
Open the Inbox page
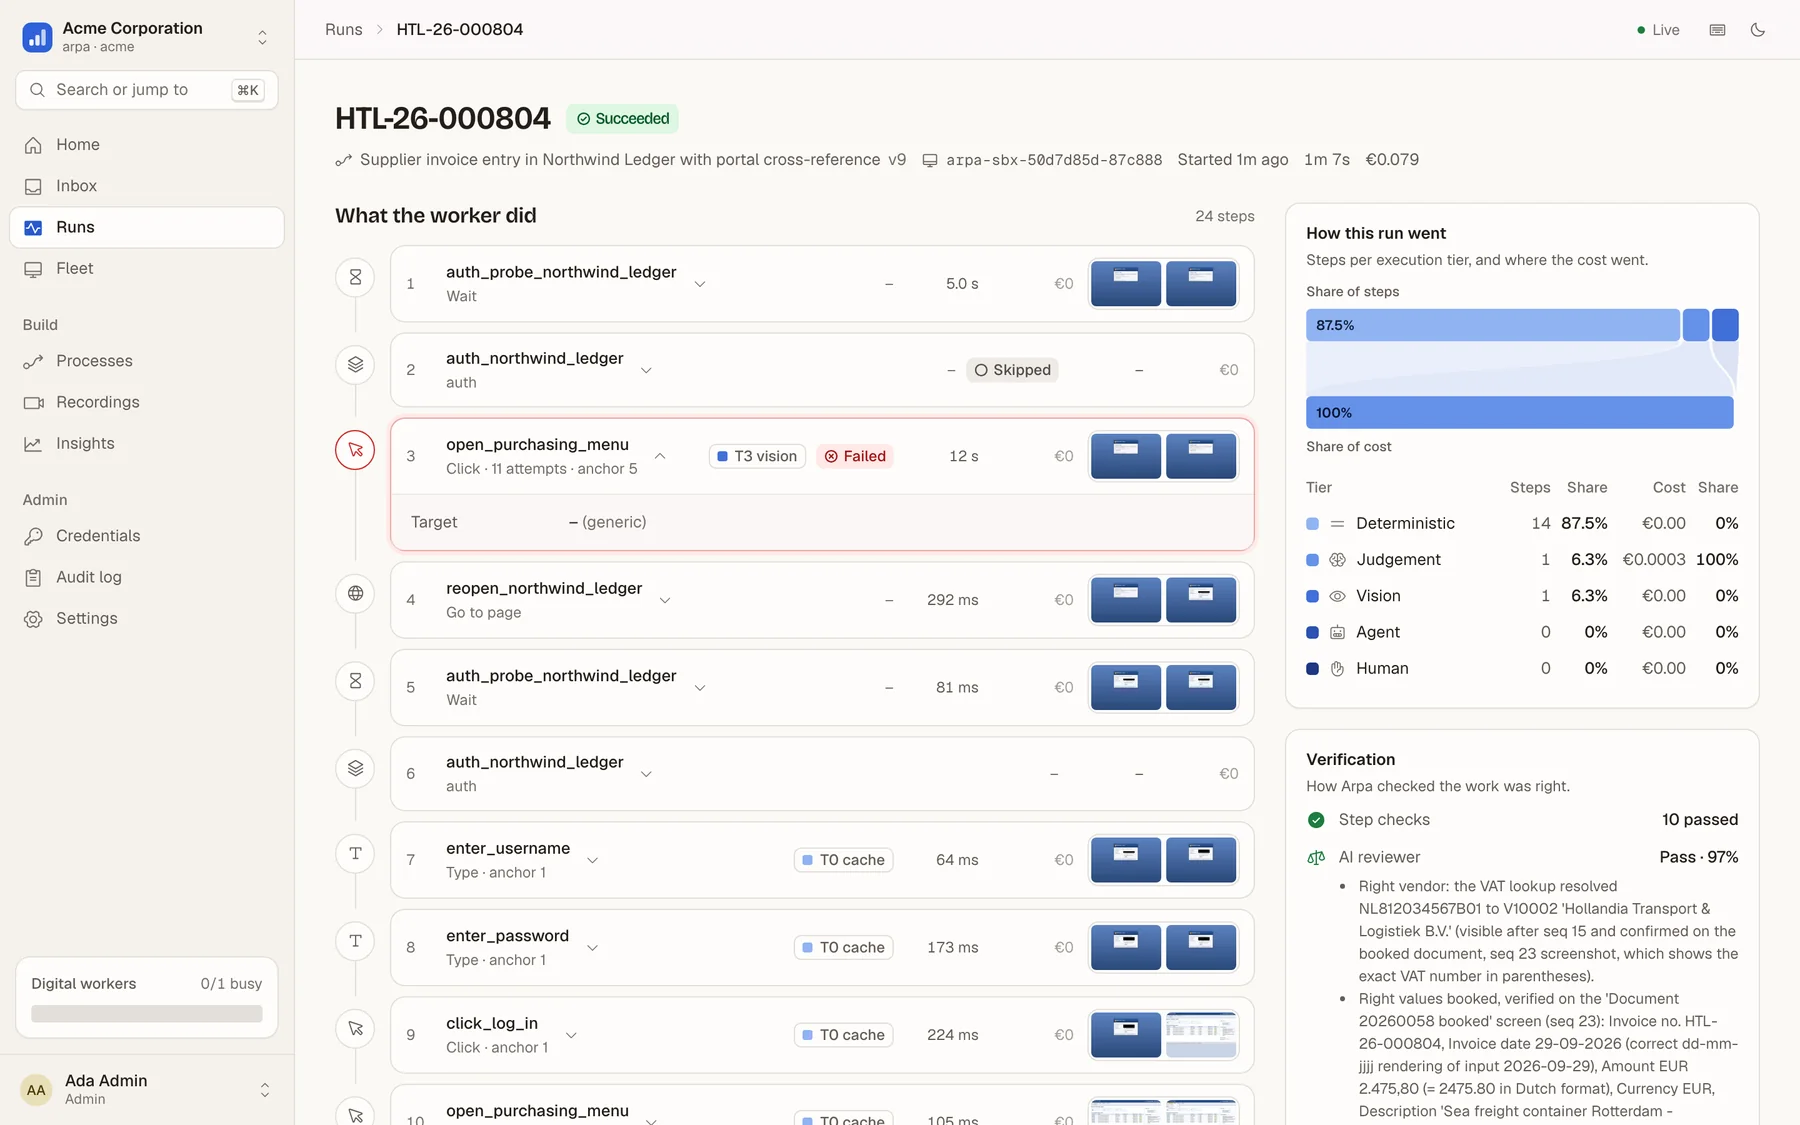pyautogui.click(x=147, y=186)
